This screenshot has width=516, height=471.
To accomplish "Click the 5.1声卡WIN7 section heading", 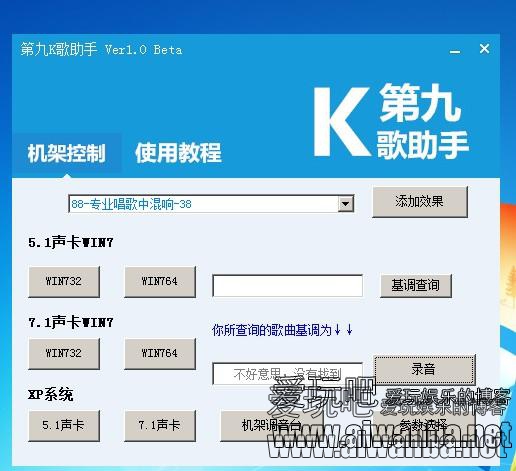I will point(71,242).
